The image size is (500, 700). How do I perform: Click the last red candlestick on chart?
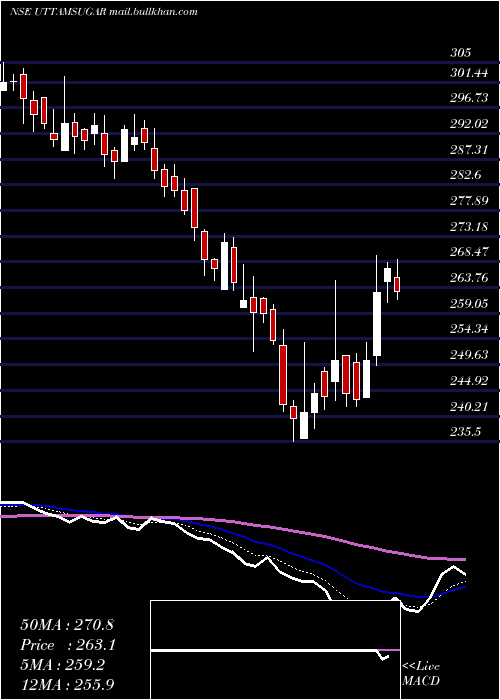point(397,284)
